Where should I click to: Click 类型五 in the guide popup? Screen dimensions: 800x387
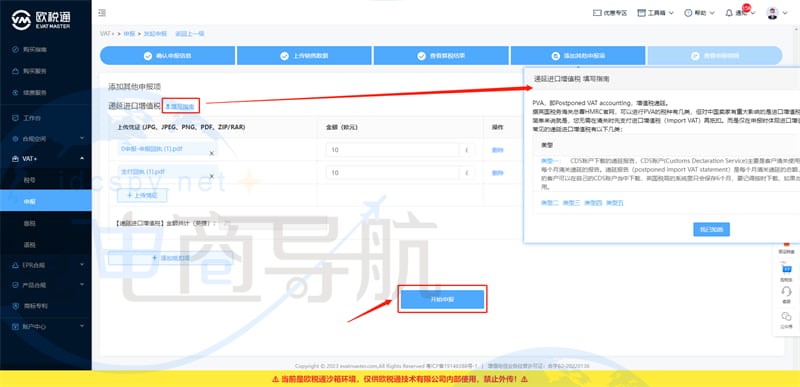(x=615, y=203)
